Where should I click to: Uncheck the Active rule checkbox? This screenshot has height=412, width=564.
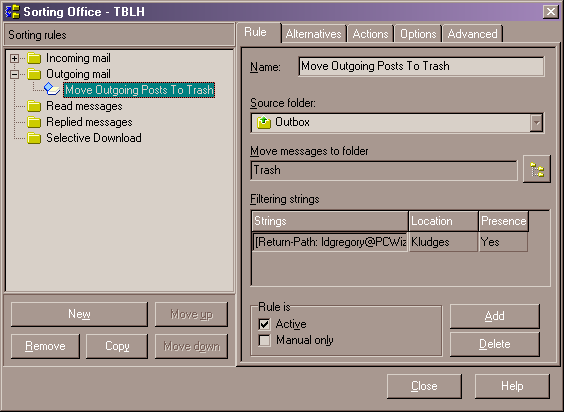click(264, 324)
